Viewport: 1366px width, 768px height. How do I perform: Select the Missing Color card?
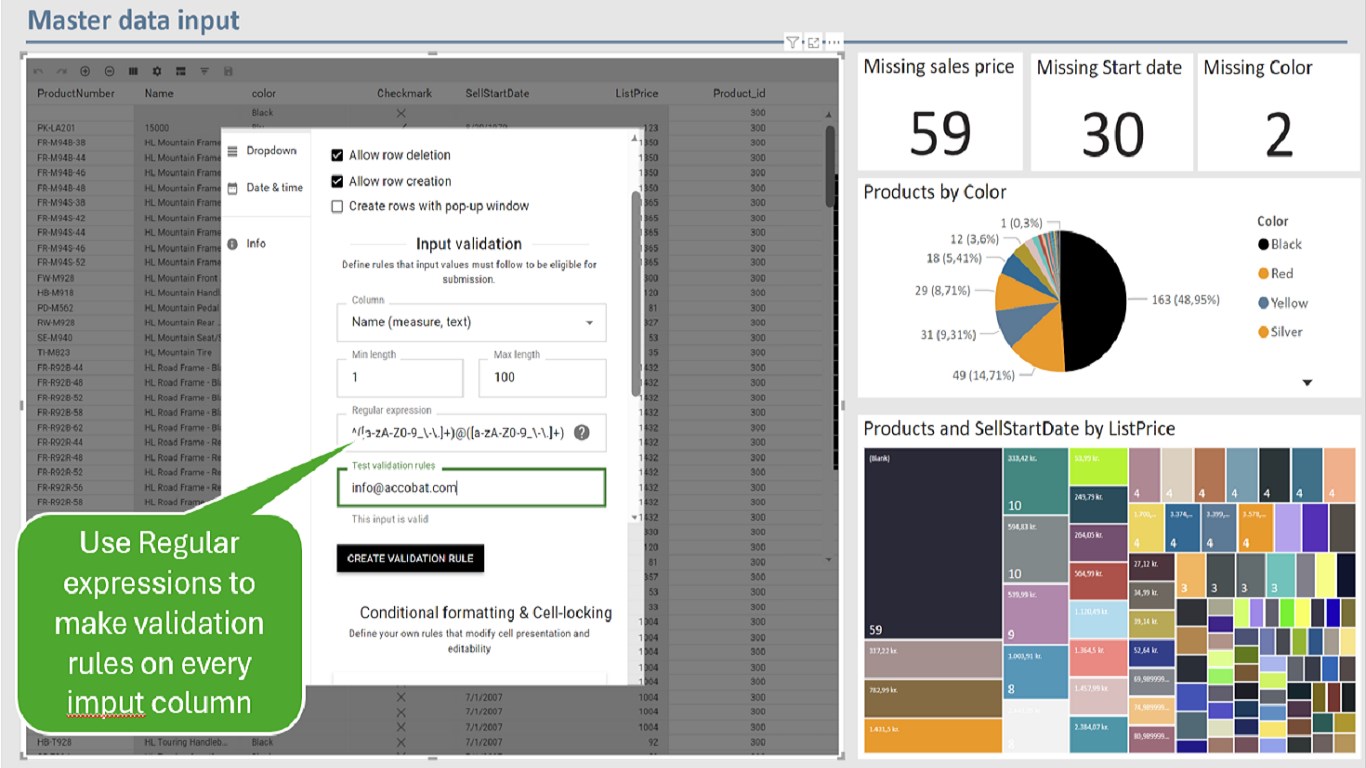coord(1278,111)
